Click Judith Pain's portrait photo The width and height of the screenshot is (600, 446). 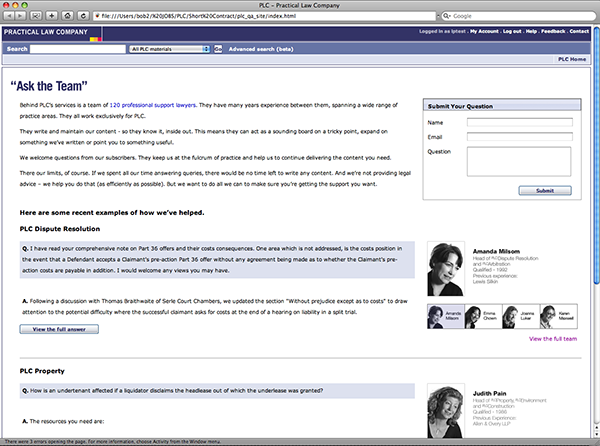pyautogui.click(x=446, y=410)
